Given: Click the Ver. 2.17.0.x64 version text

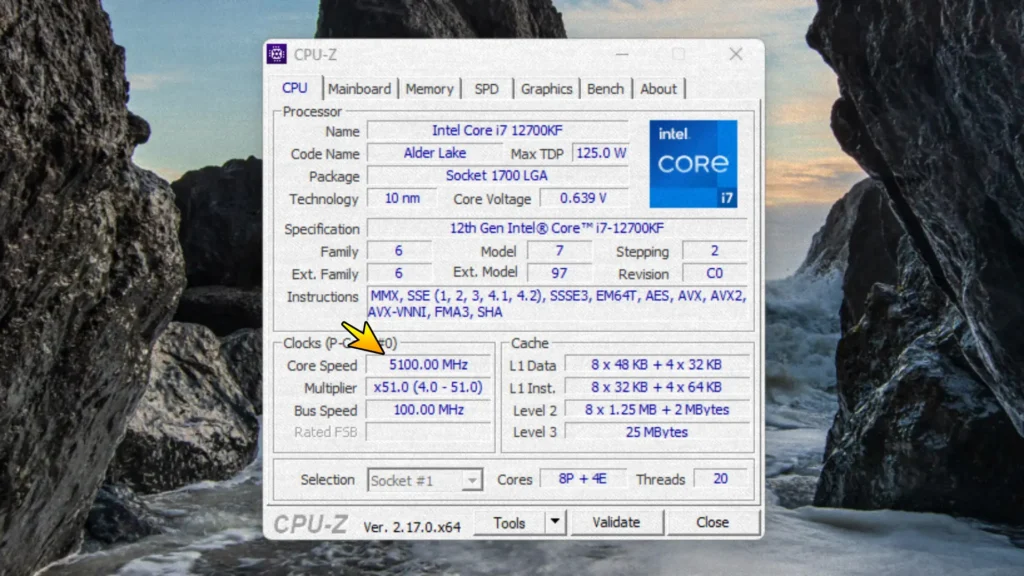Looking at the screenshot, I should (412, 526).
